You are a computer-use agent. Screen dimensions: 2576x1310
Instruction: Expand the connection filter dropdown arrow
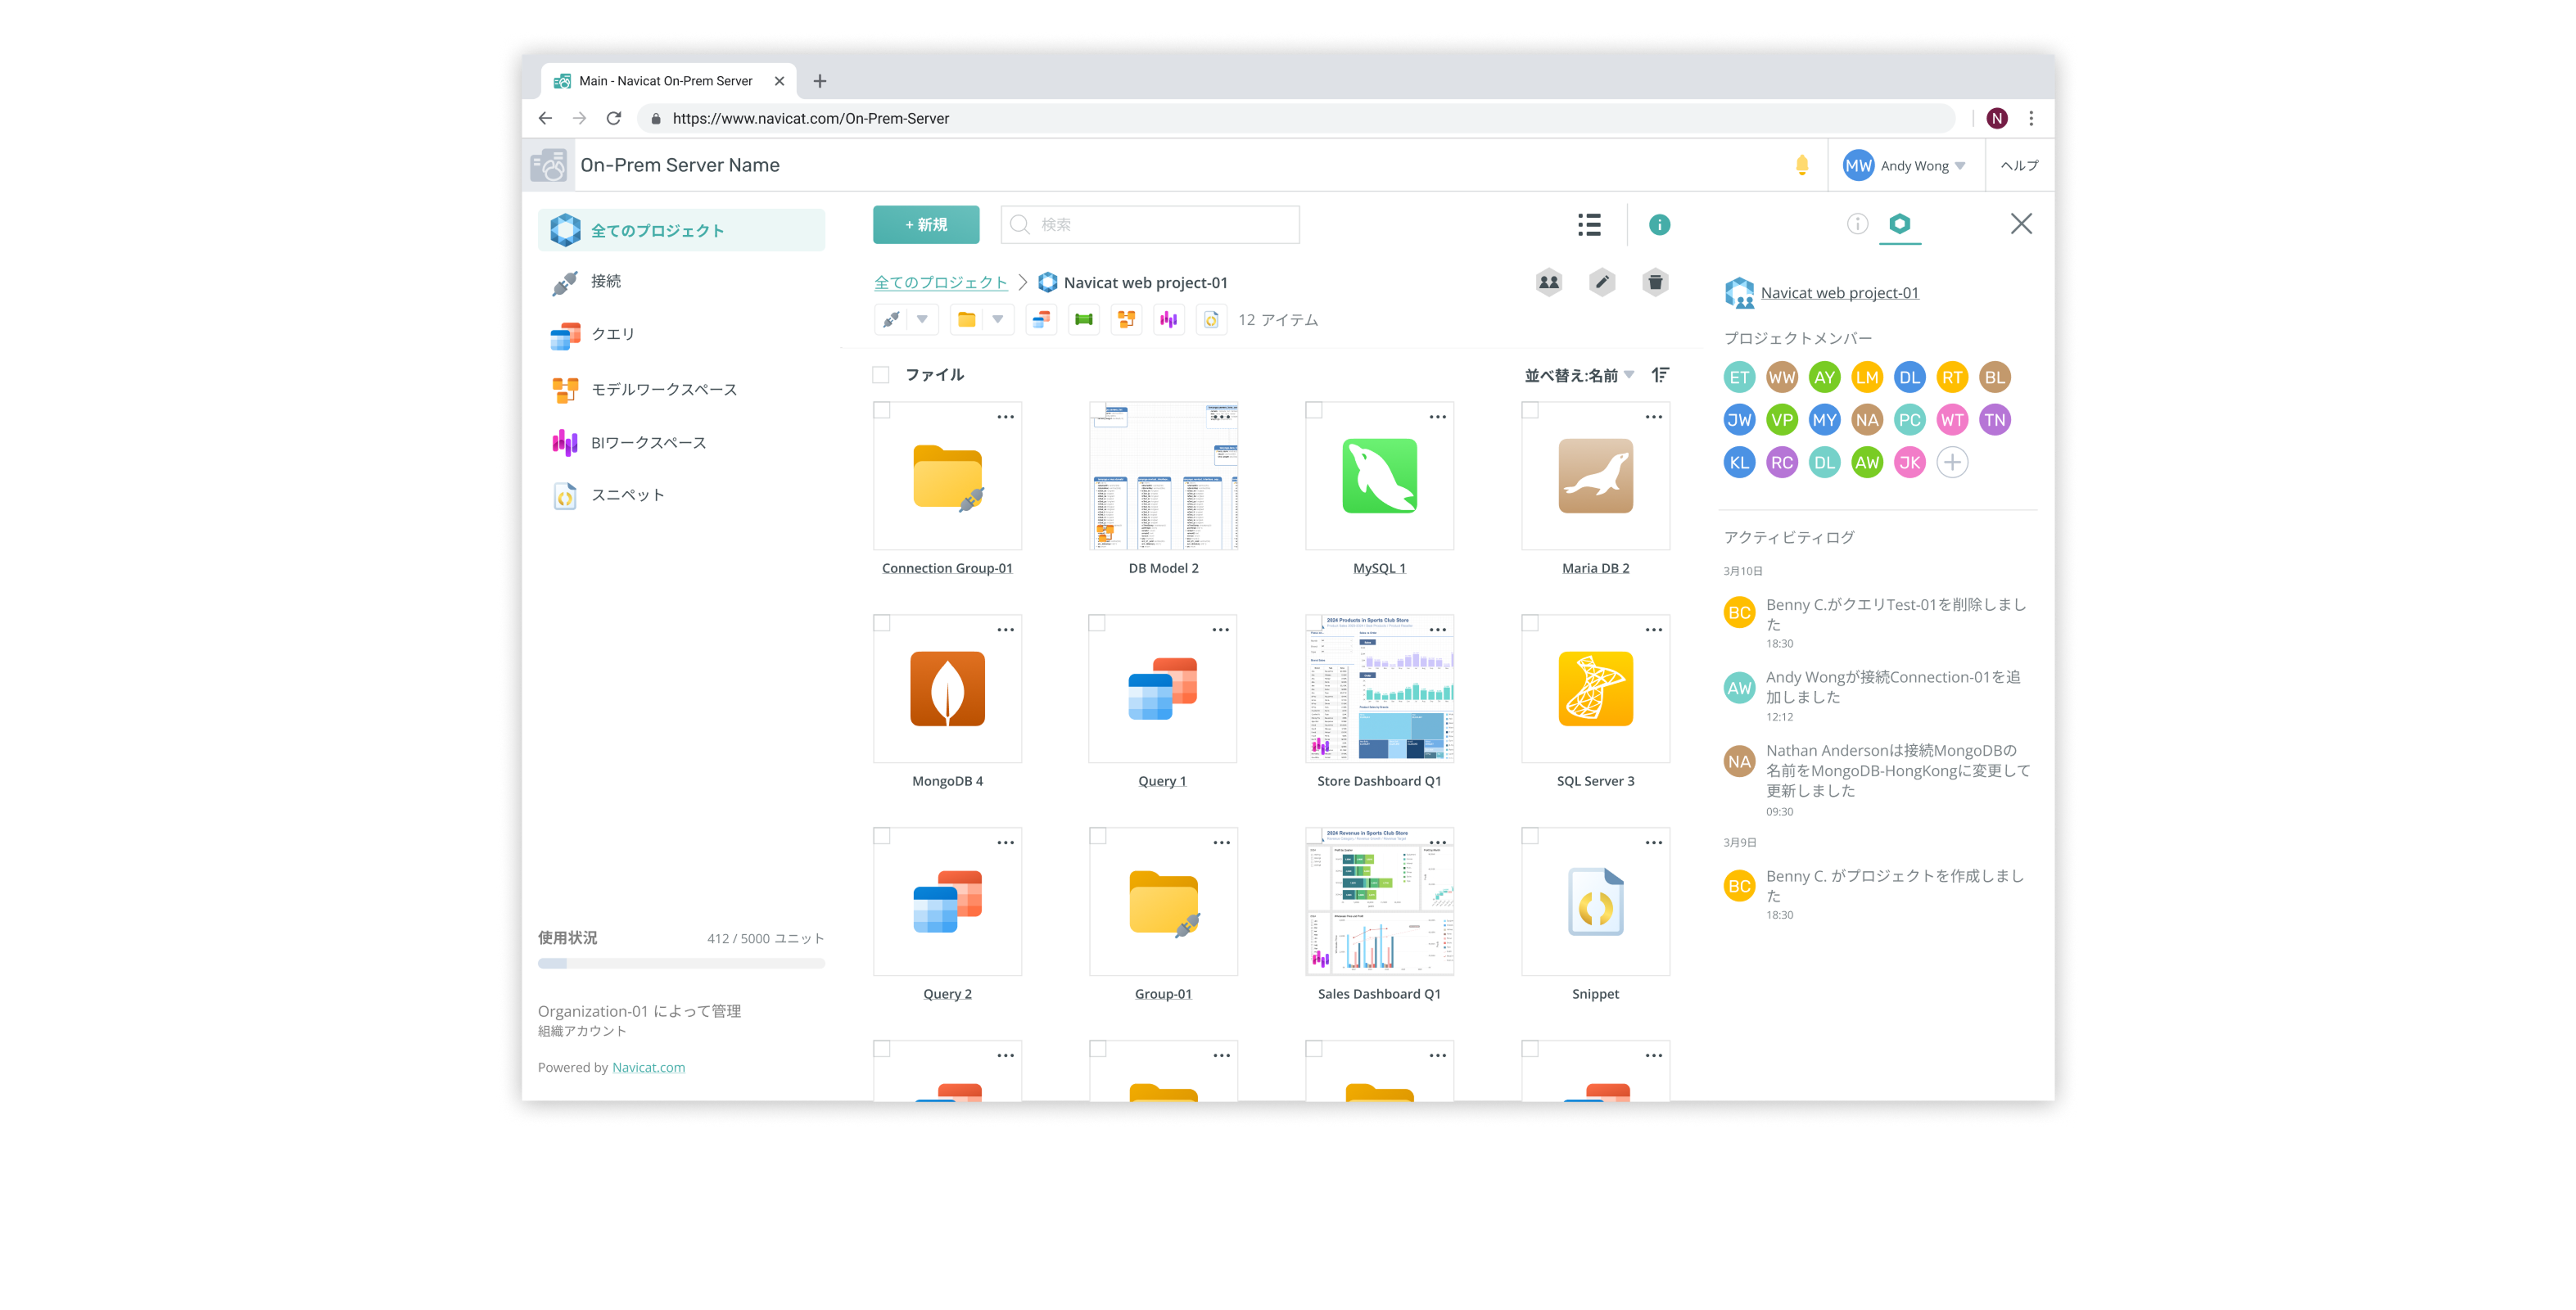click(922, 320)
